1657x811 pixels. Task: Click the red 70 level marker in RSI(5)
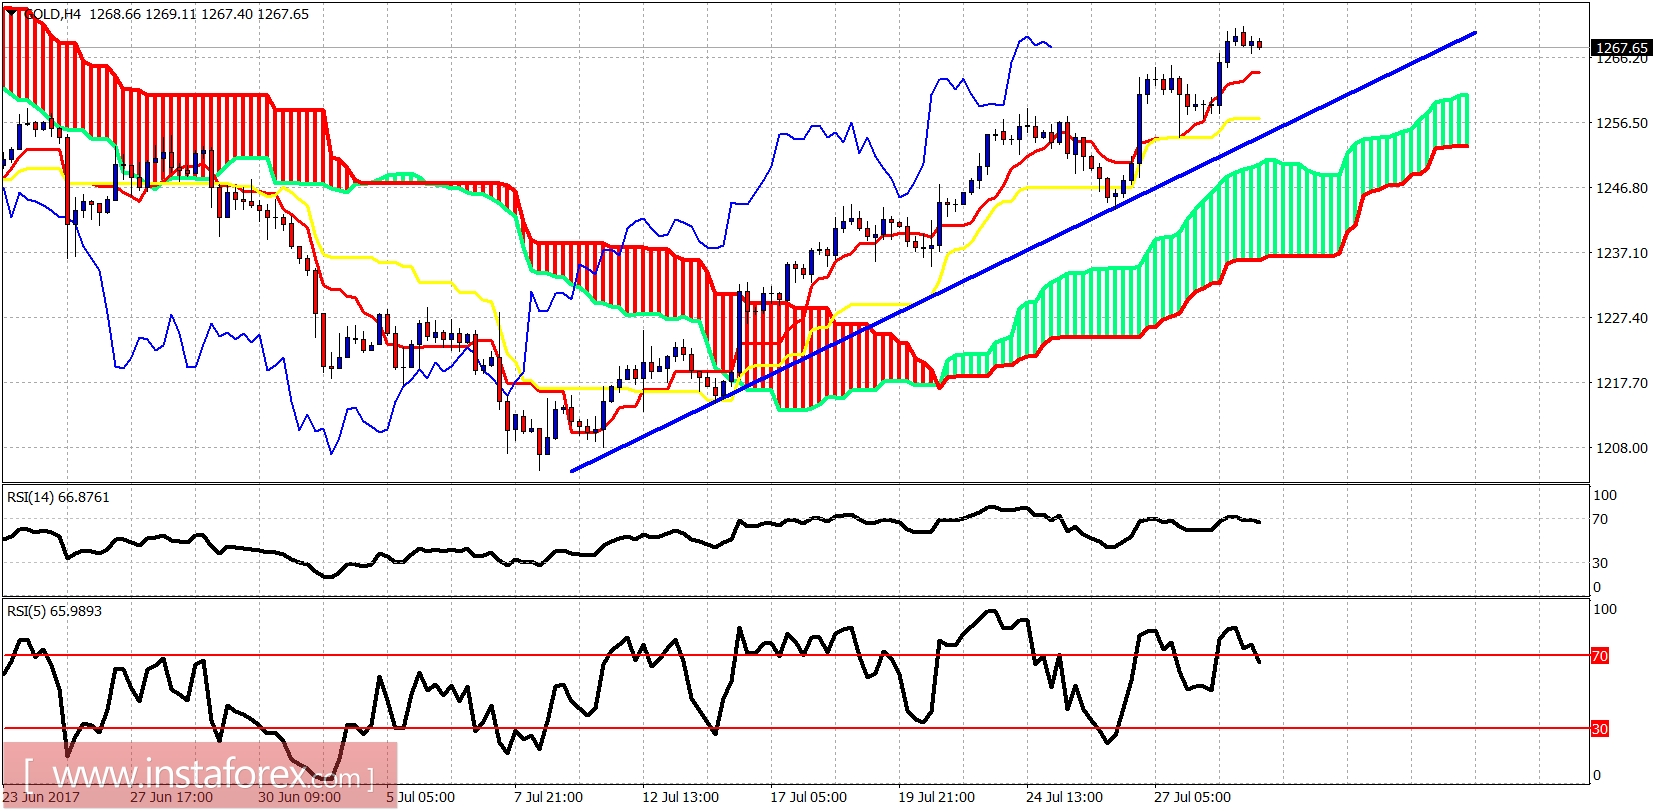tap(1600, 656)
